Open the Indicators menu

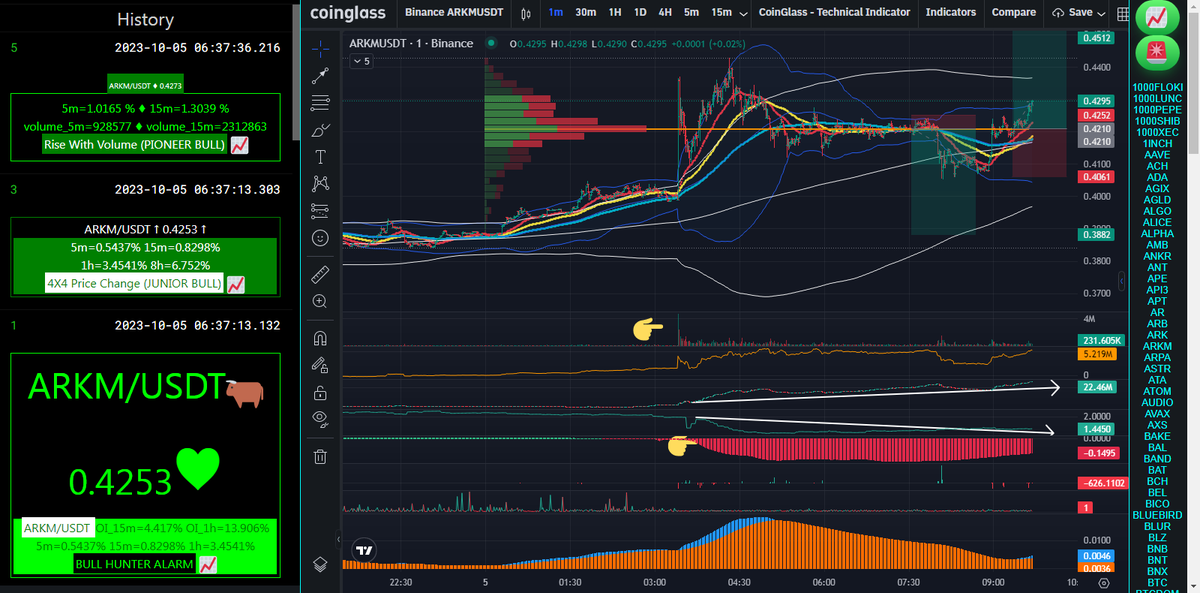951,12
